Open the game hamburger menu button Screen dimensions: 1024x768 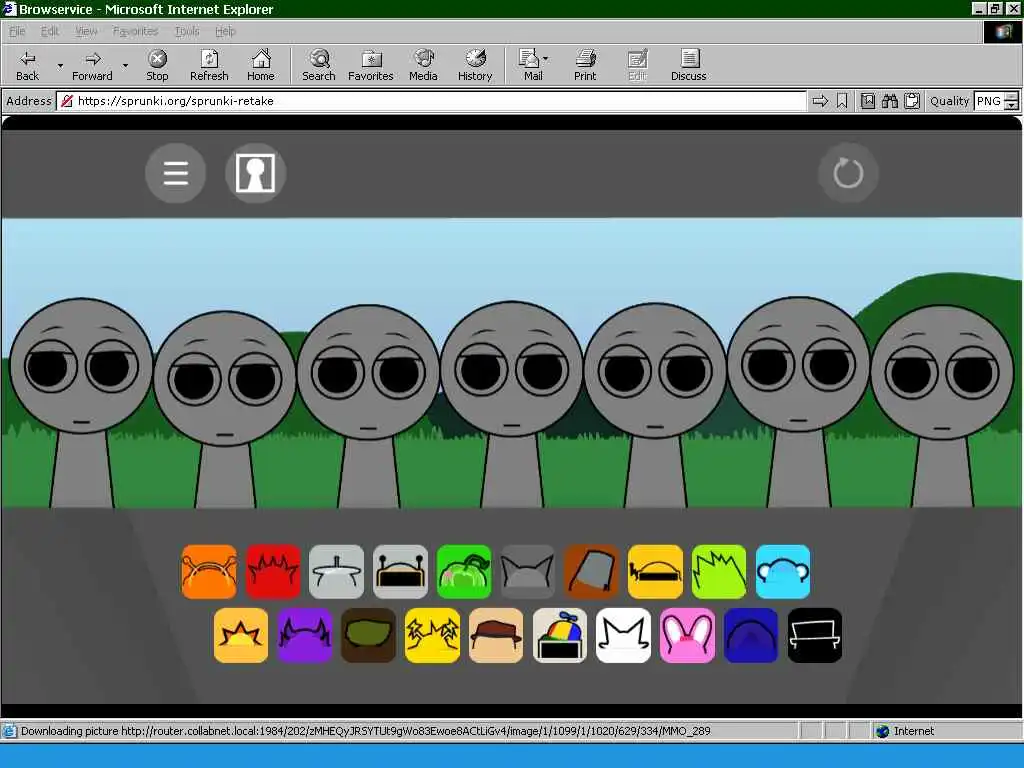(176, 173)
